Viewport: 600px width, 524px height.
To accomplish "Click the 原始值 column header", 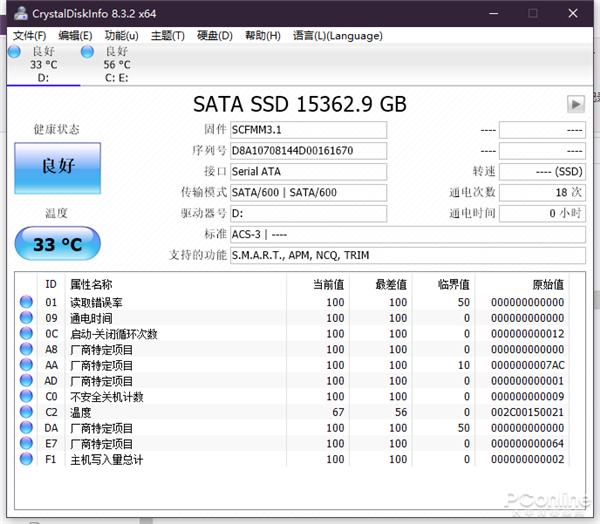I will 548,284.
